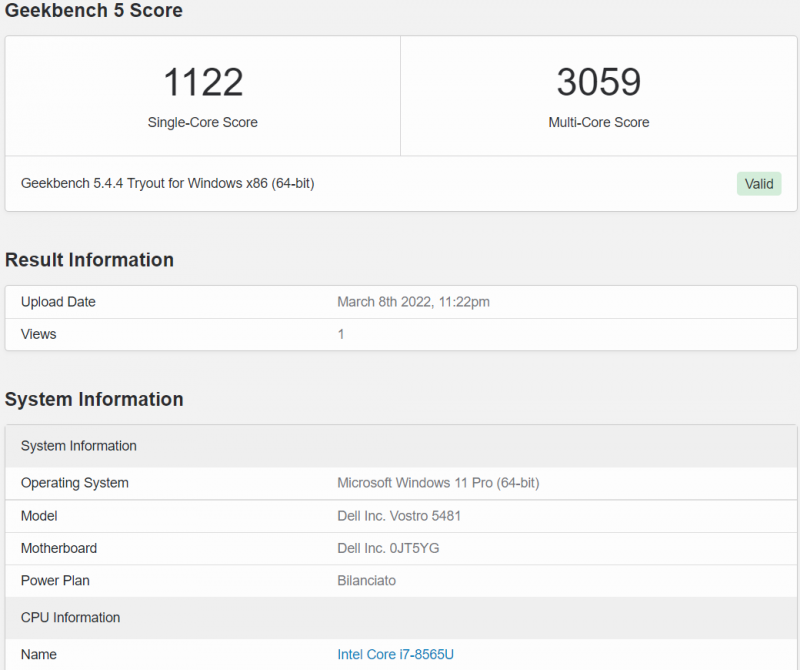Select the Result Information heading
Image resolution: width=800 pixels, height=670 pixels.
pyautogui.click(x=89, y=260)
